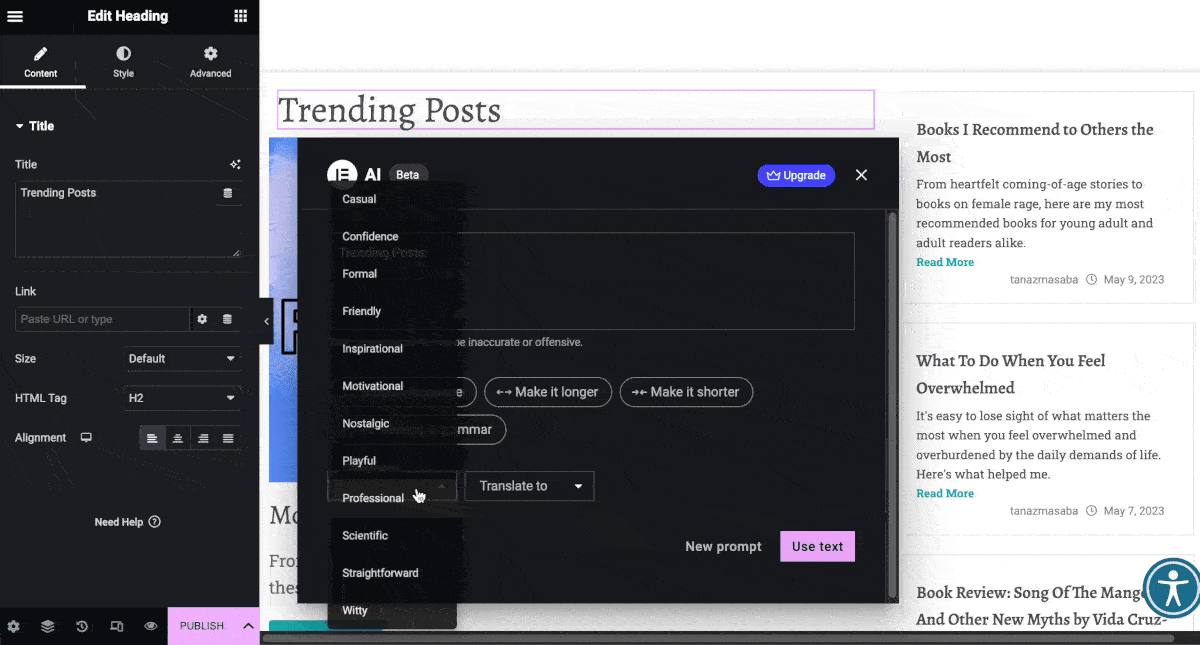Set alignment to left
Screen dimensions: 1200x645
[153, 438]
